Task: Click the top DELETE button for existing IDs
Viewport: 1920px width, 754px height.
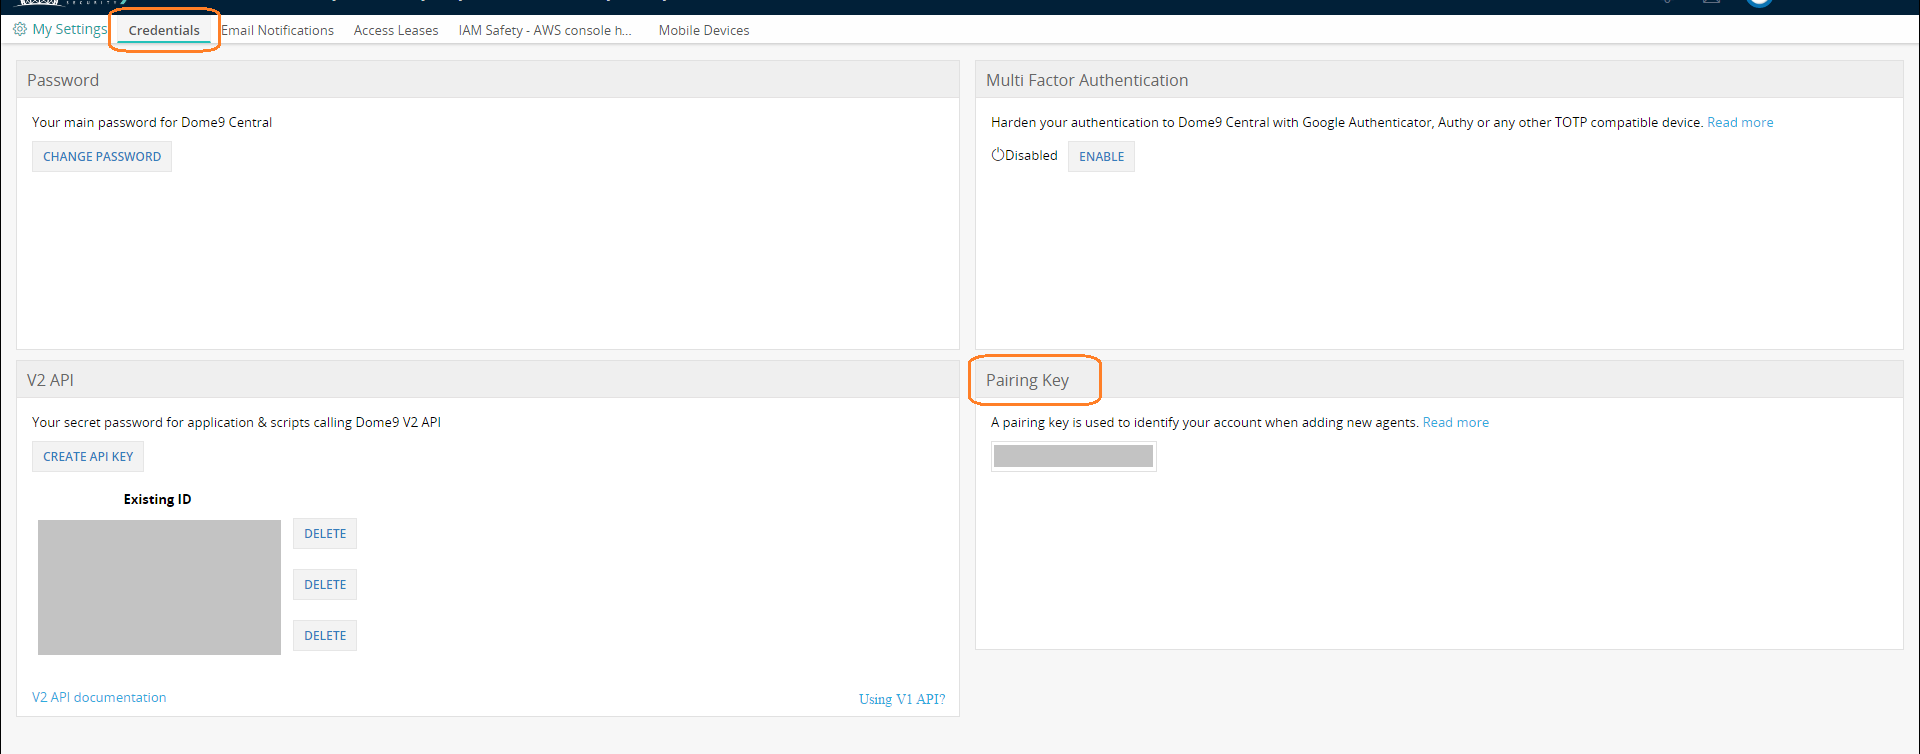Action: coord(325,533)
